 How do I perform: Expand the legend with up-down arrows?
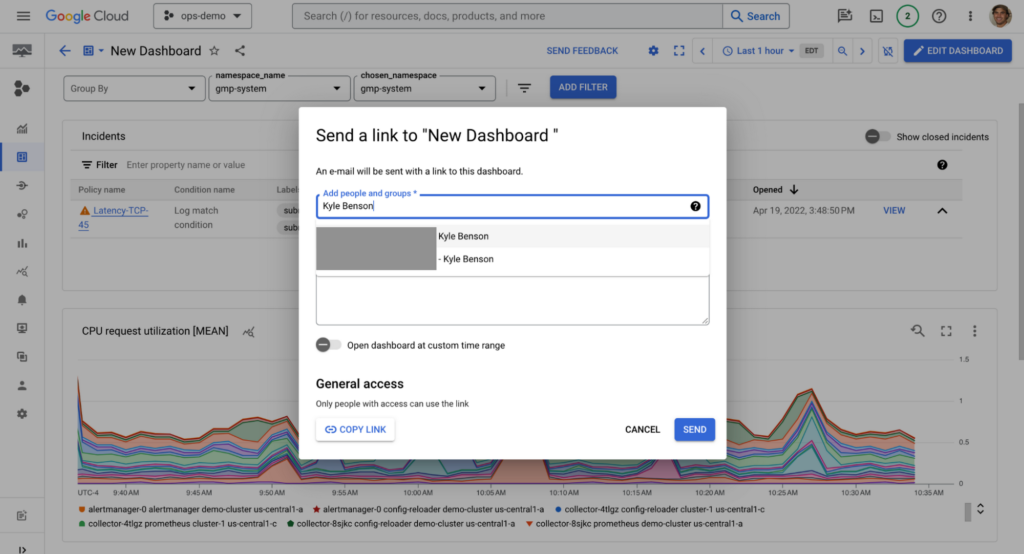980,509
